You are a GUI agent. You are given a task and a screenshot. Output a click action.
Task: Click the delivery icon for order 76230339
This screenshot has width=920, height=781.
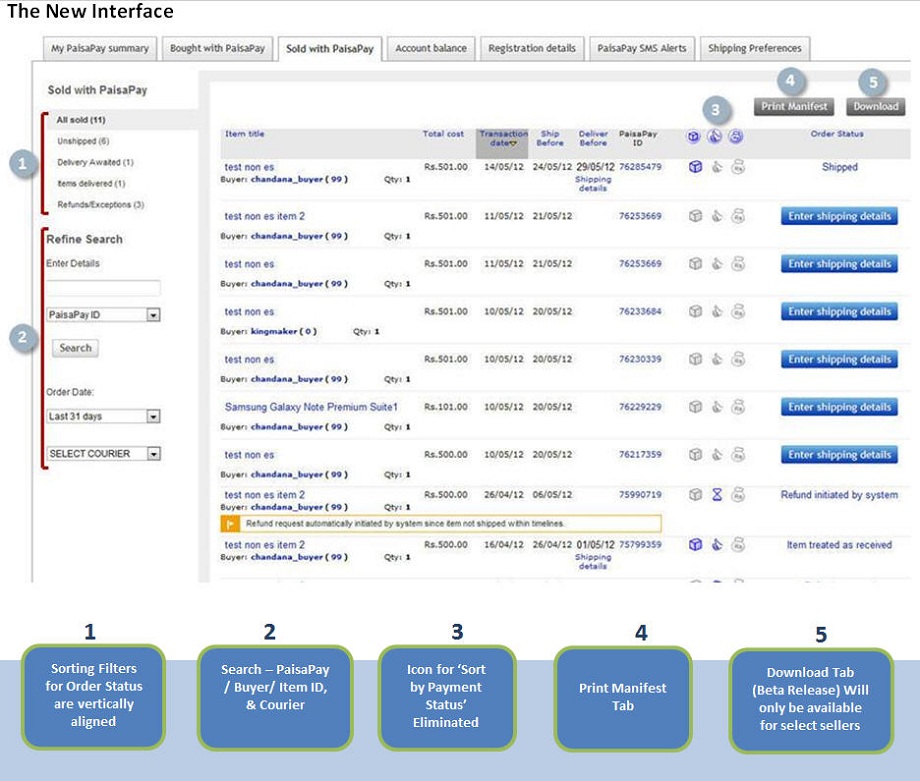click(716, 359)
